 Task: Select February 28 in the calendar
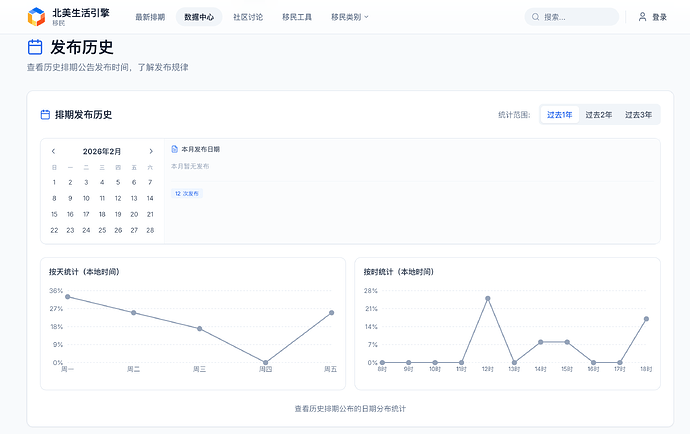coord(150,230)
